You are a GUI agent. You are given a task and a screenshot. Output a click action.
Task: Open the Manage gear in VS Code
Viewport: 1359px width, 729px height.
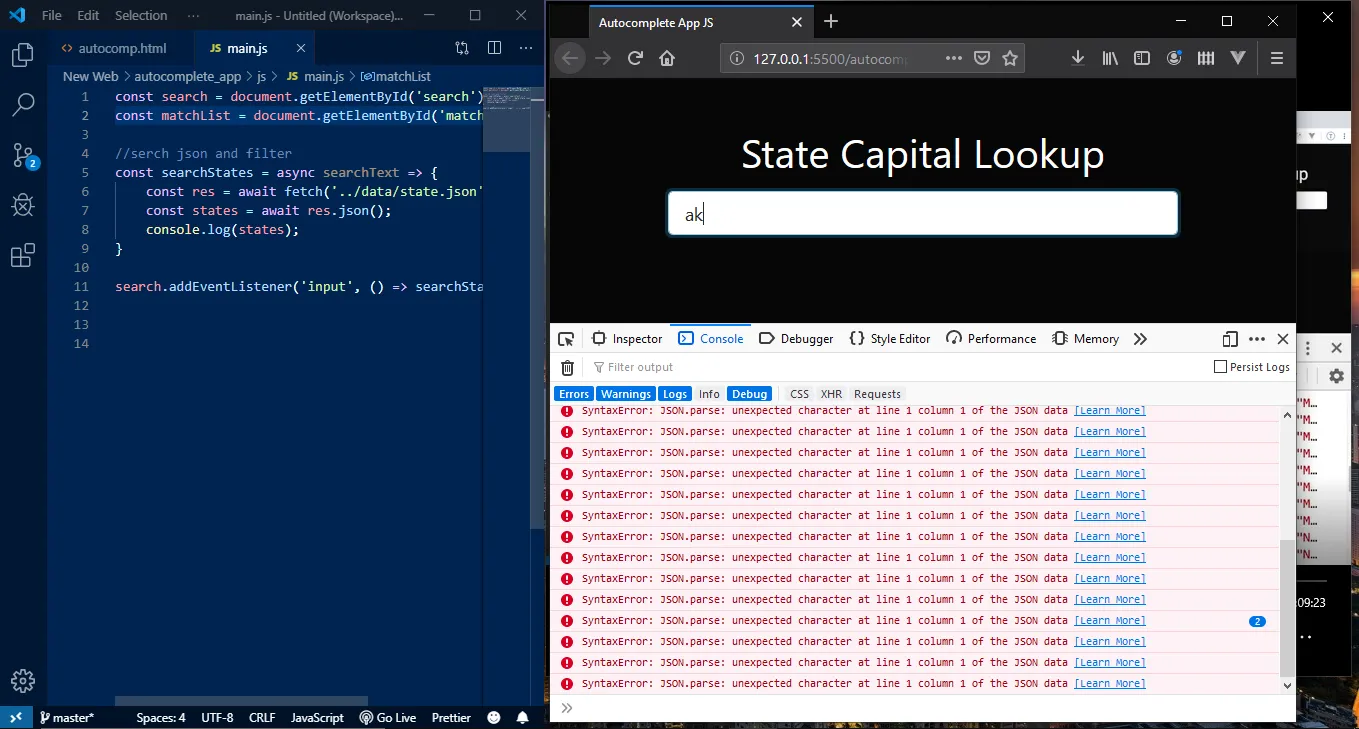click(x=23, y=681)
